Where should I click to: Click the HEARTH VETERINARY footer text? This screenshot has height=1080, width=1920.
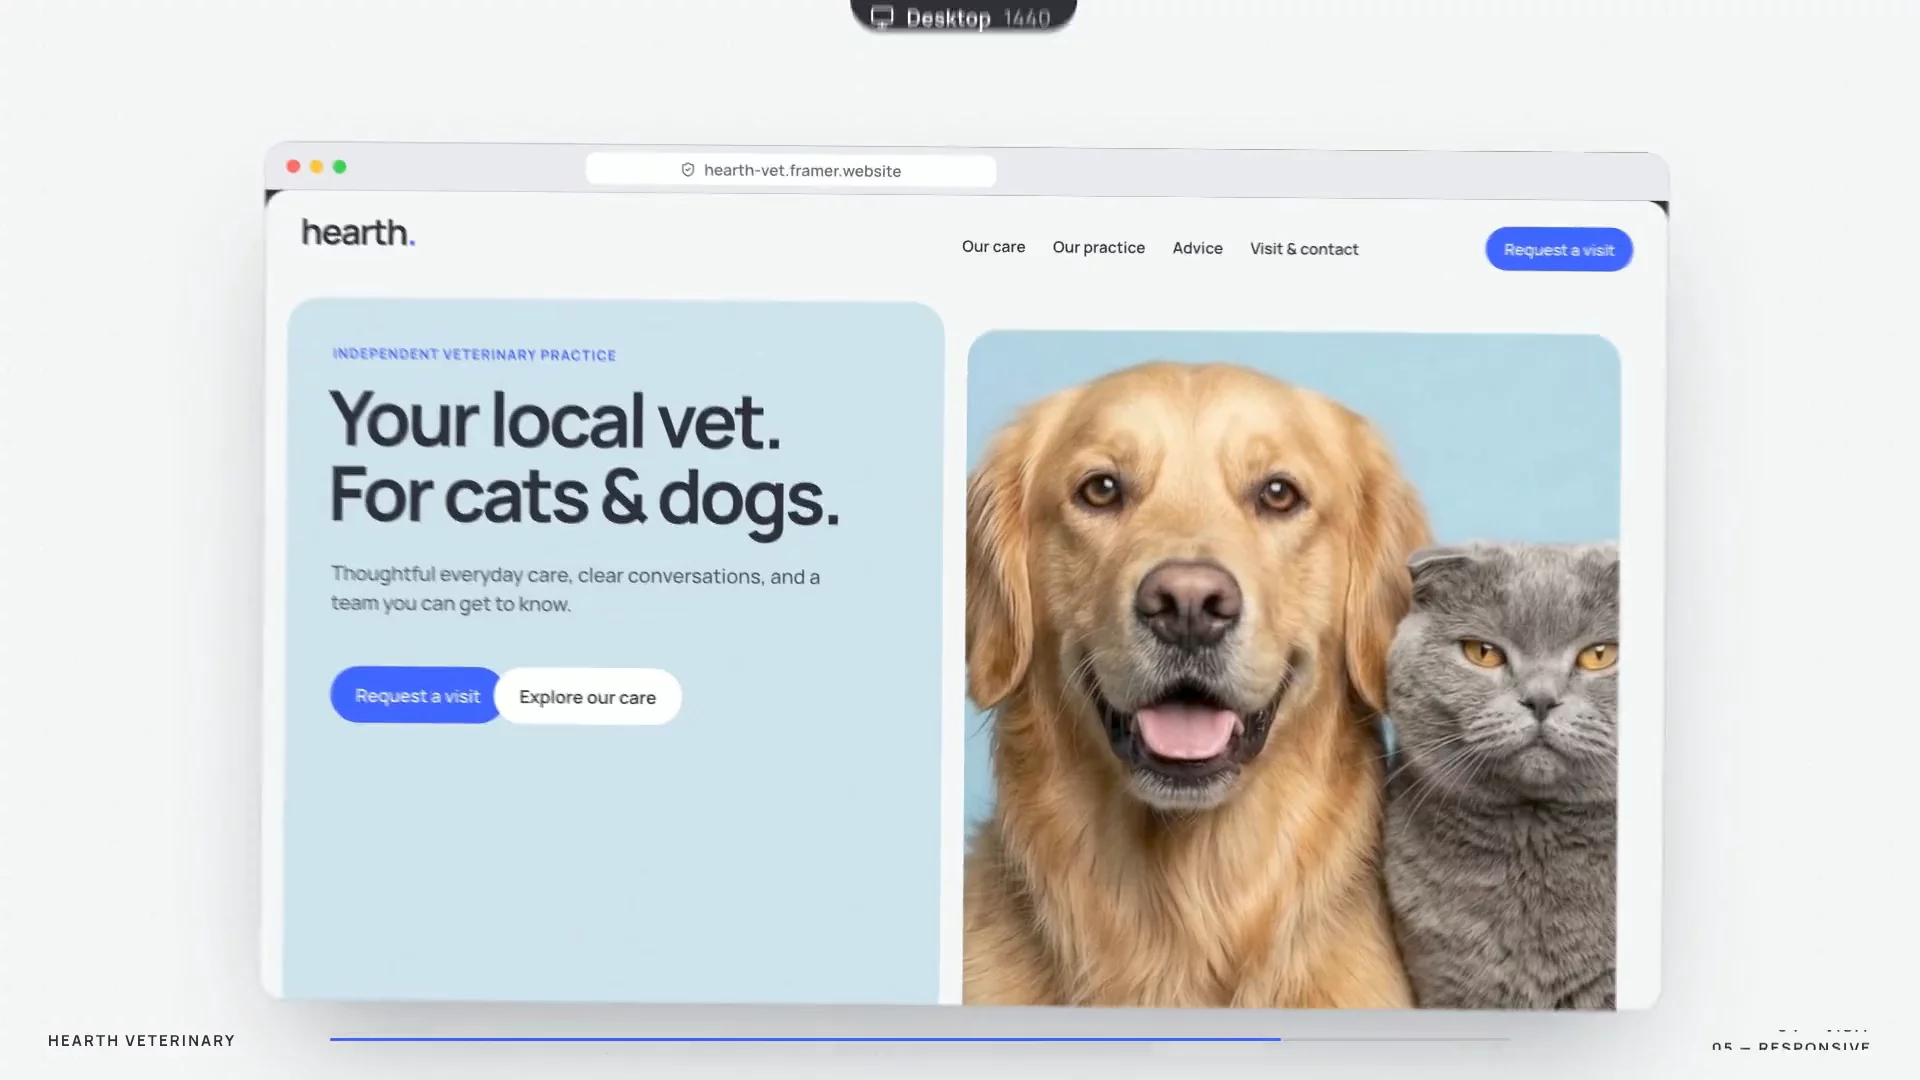(x=142, y=1041)
